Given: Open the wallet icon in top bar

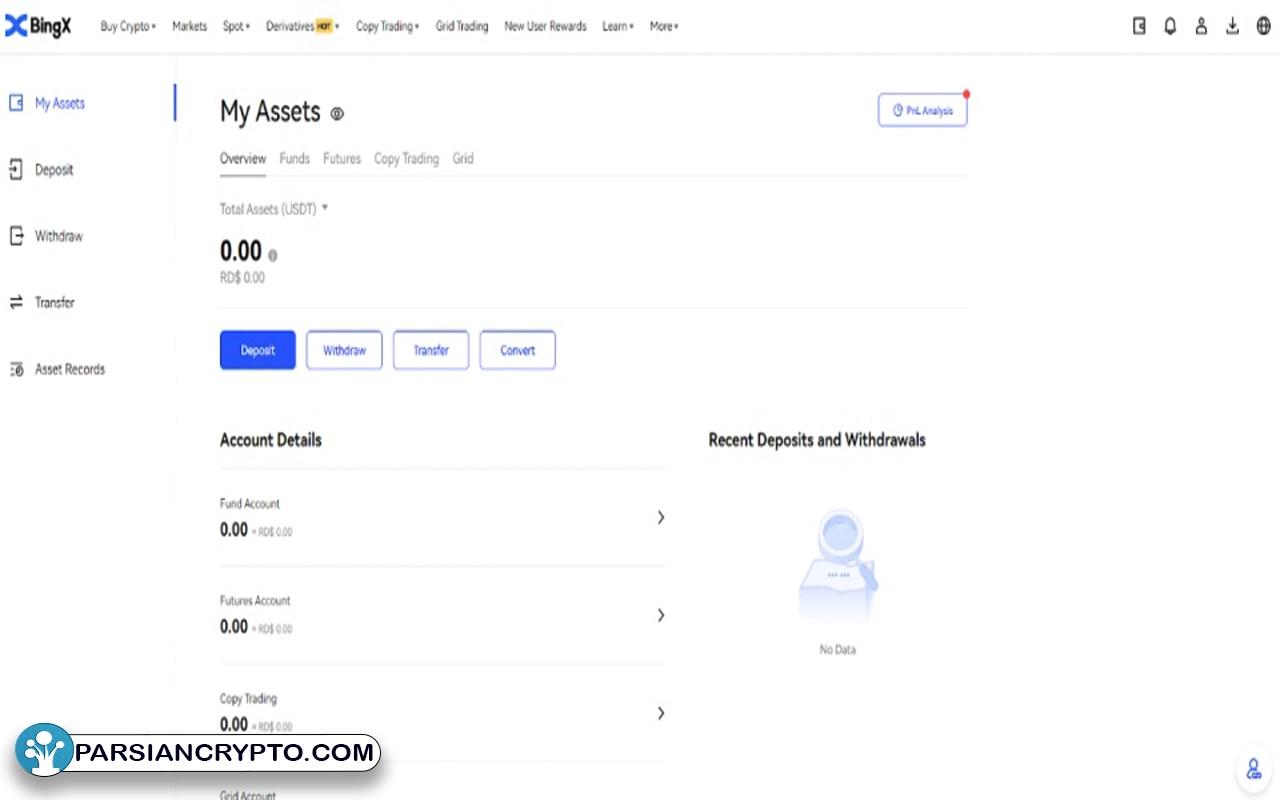Looking at the screenshot, I should (1139, 27).
